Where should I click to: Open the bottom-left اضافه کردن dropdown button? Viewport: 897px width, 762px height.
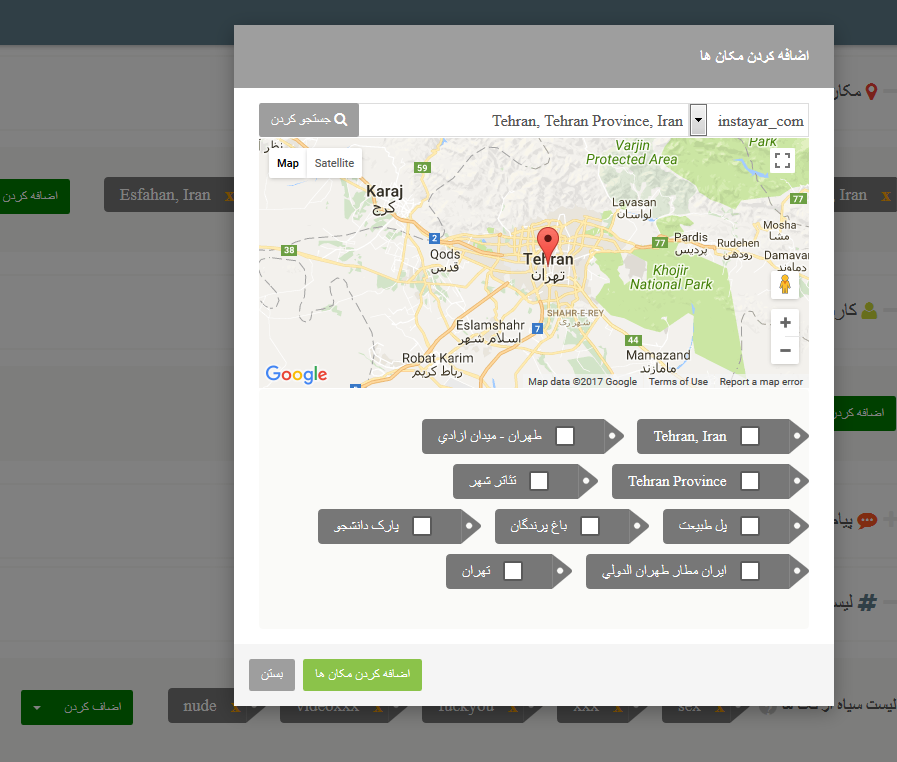click(77, 707)
